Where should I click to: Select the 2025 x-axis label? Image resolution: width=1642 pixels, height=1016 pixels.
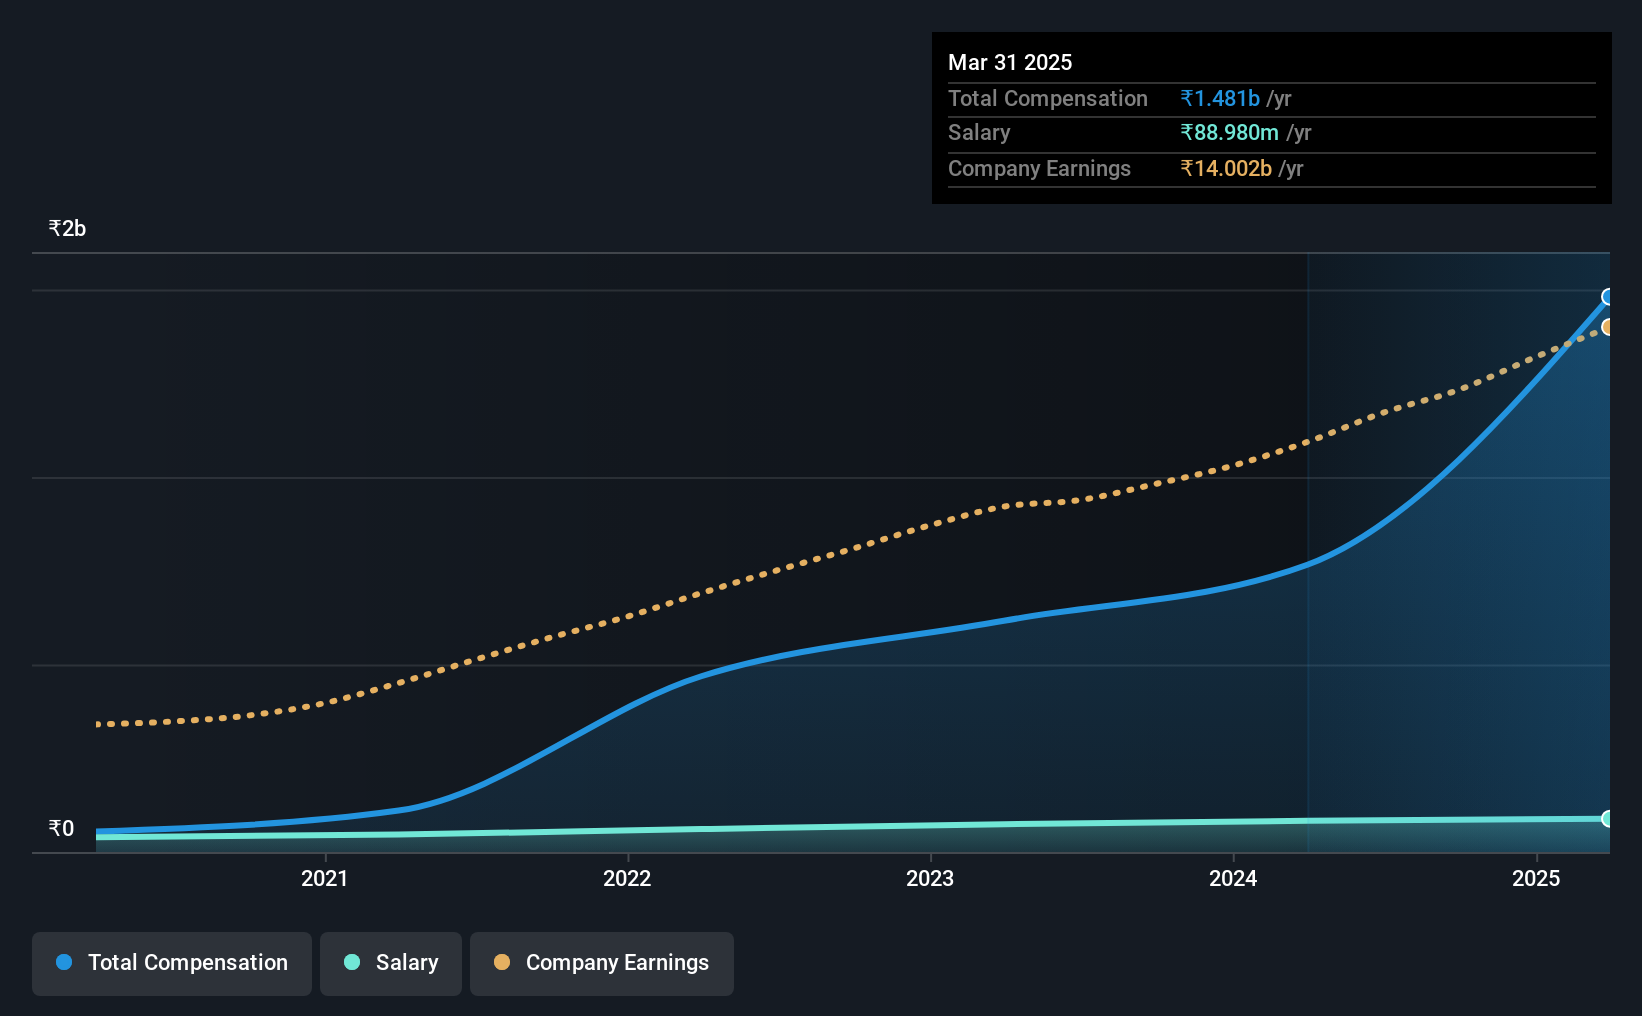click(x=1536, y=878)
